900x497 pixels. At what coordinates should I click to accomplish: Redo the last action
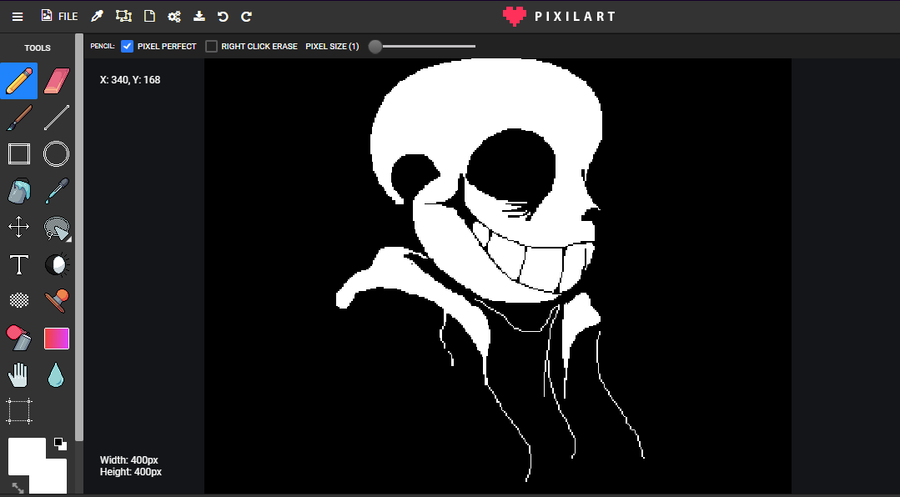tap(246, 17)
